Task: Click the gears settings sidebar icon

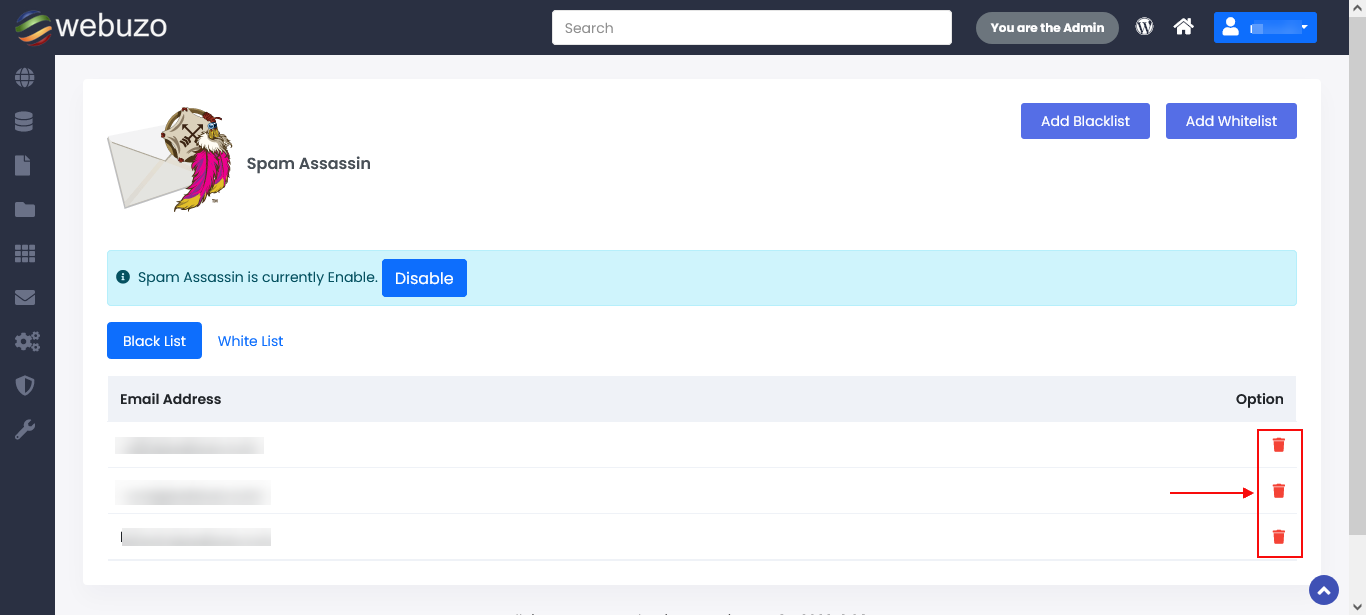Action: (x=26, y=342)
